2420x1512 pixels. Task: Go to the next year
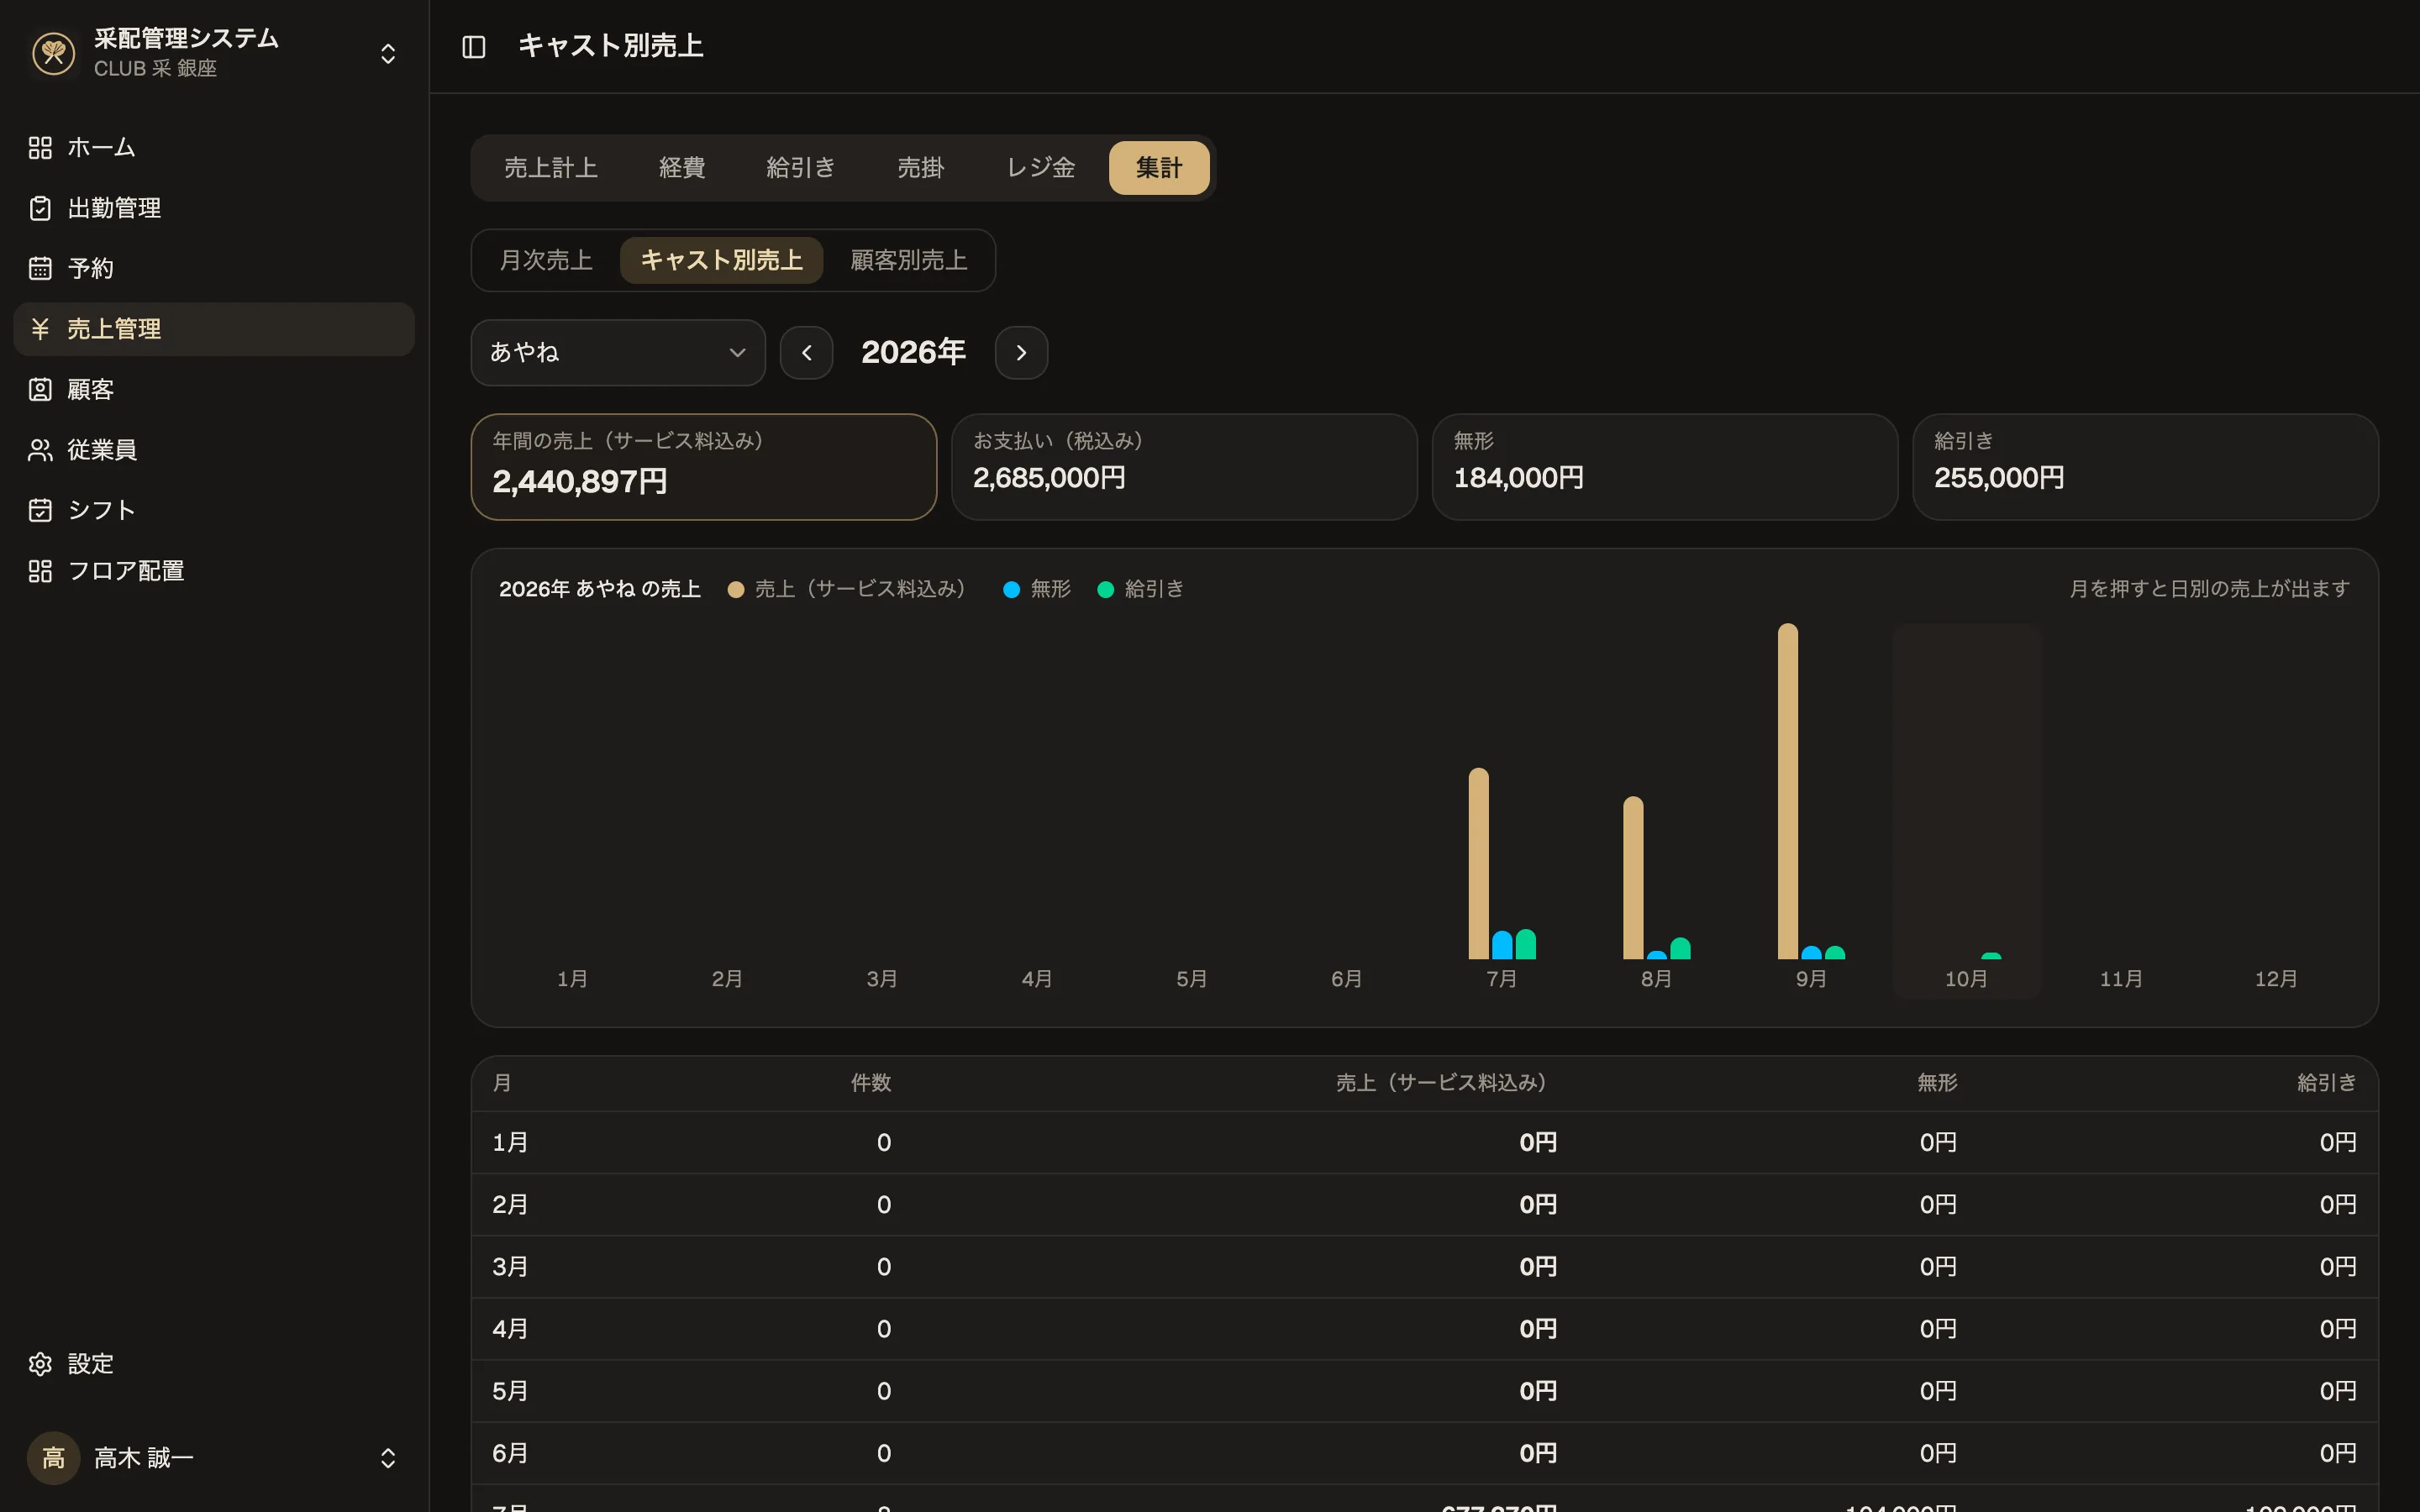tap(1021, 353)
